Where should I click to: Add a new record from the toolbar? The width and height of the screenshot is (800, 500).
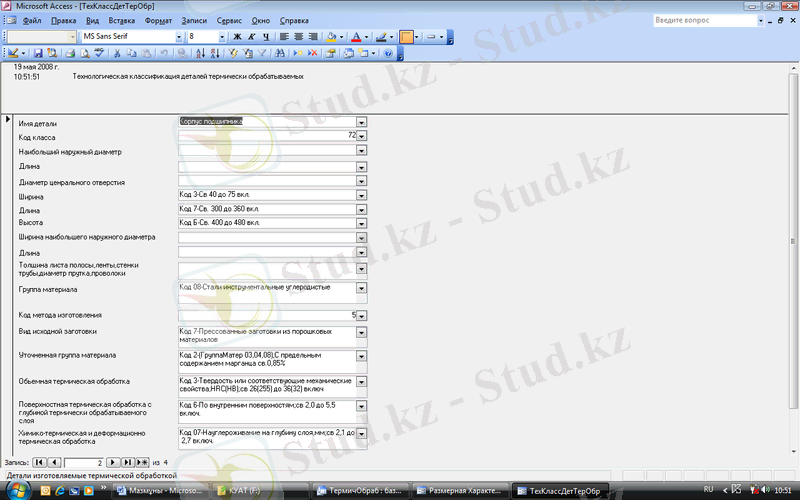click(x=298, y=53)
